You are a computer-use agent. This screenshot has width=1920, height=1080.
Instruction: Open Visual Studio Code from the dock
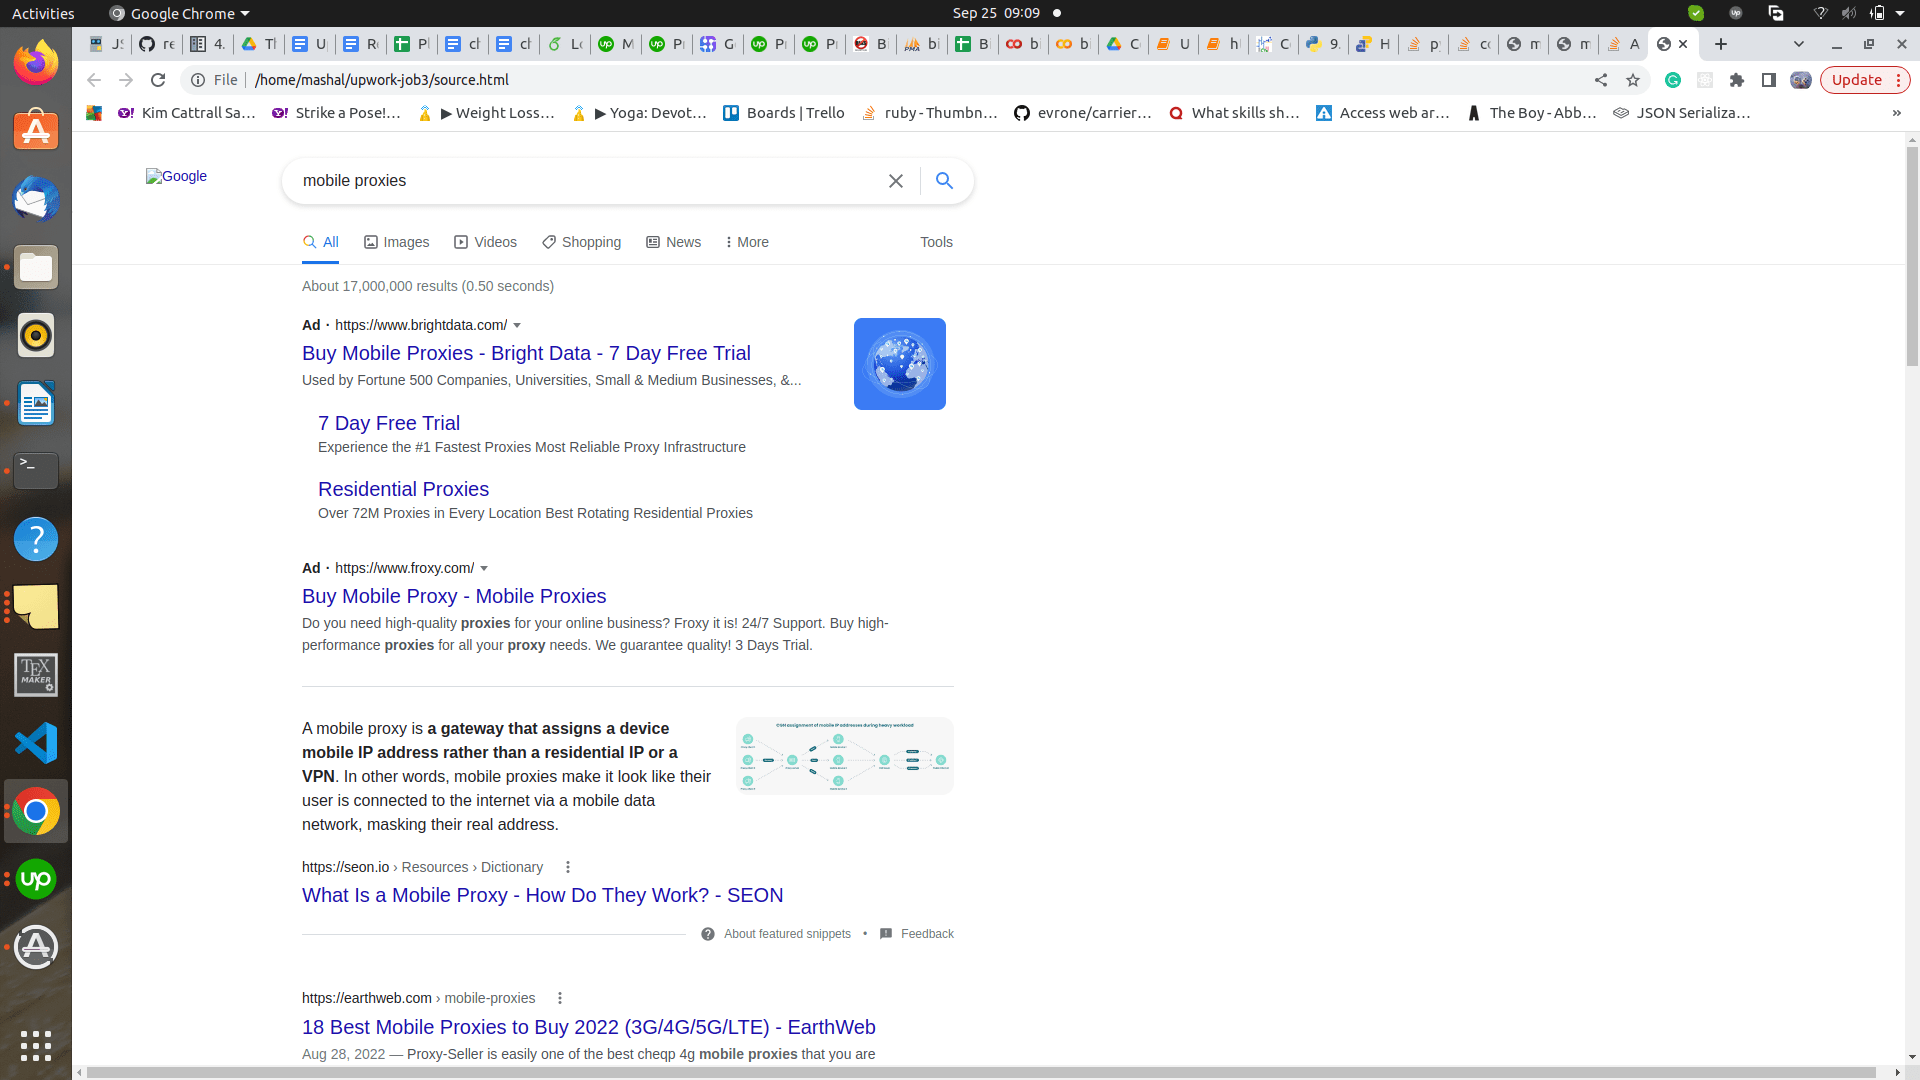point(36,743)
